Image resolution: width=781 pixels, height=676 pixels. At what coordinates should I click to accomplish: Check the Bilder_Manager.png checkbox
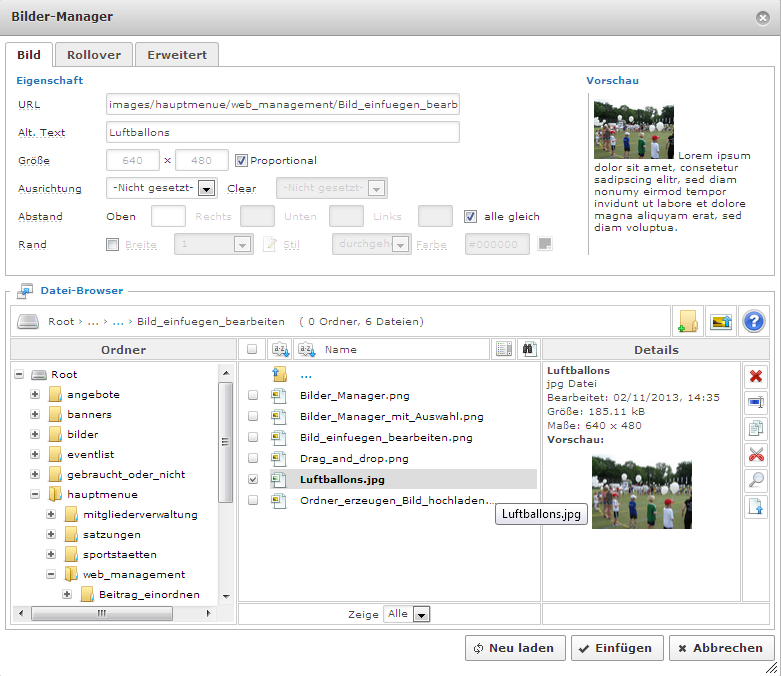[x=253, y=395]
